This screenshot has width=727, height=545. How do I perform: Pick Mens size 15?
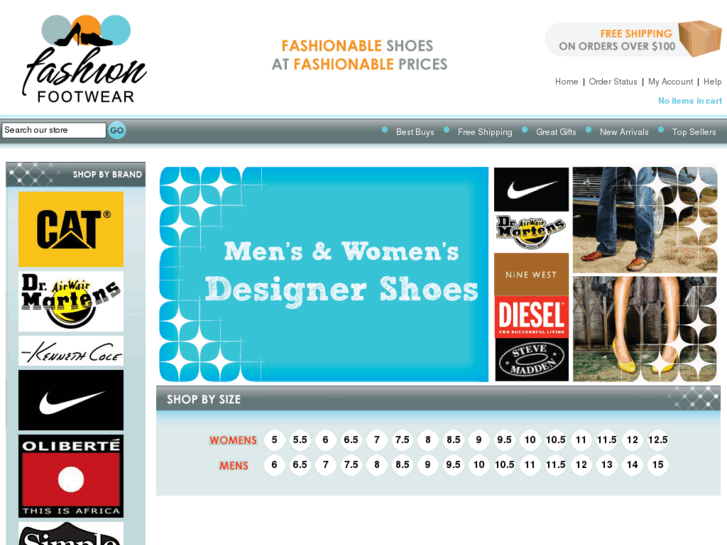point(658,465)
